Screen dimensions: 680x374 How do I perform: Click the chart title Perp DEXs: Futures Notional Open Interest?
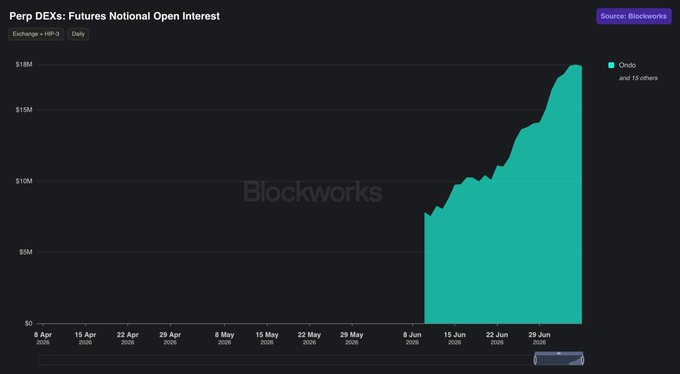[114, 16]
